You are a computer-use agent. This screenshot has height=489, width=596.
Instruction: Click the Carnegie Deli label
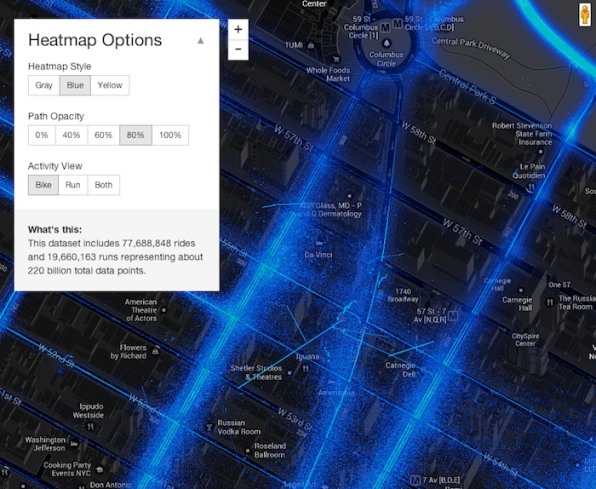[x=400, y=370]
